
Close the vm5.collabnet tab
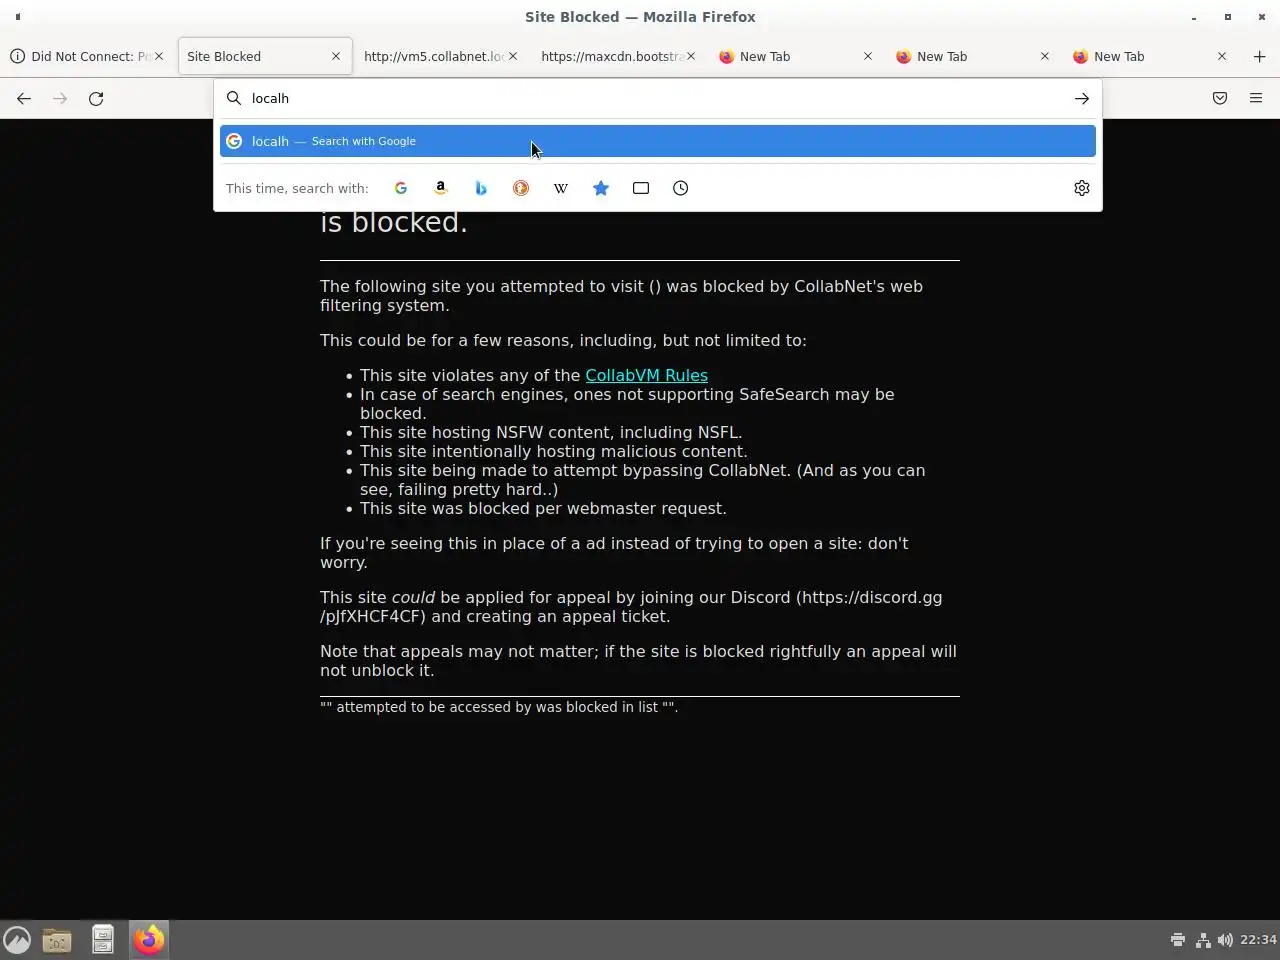(x=513, y=56)
